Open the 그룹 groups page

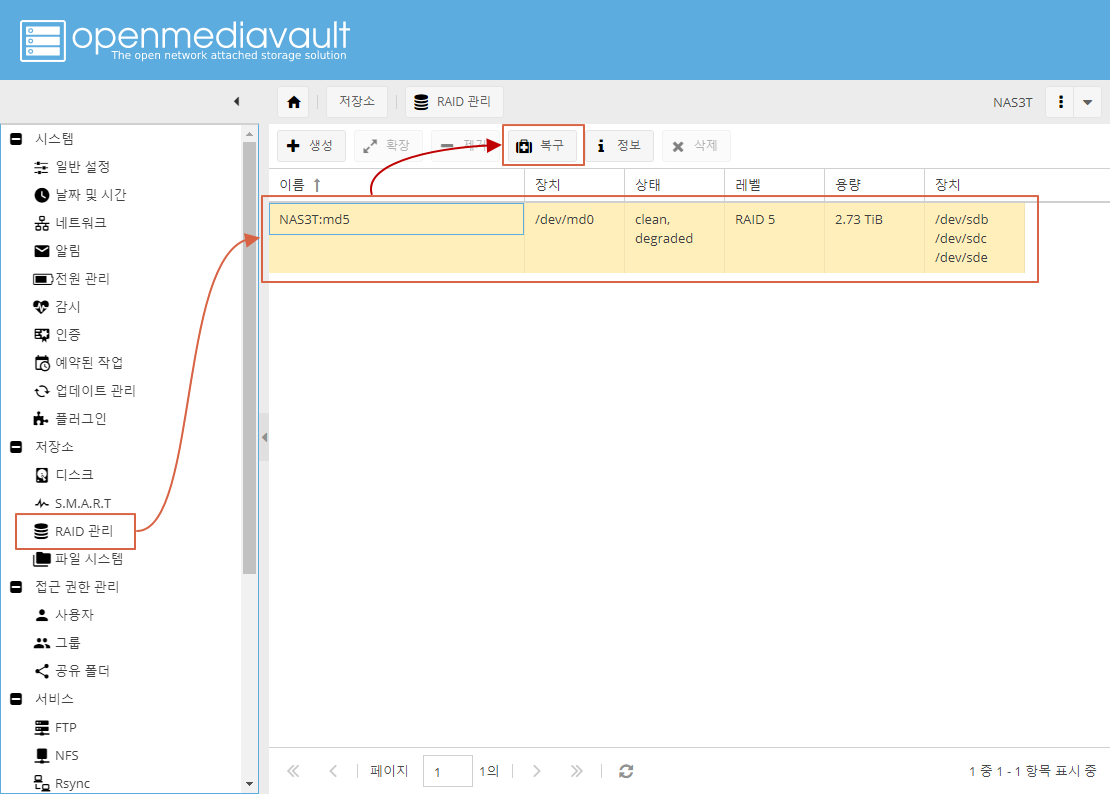(57, 643)
